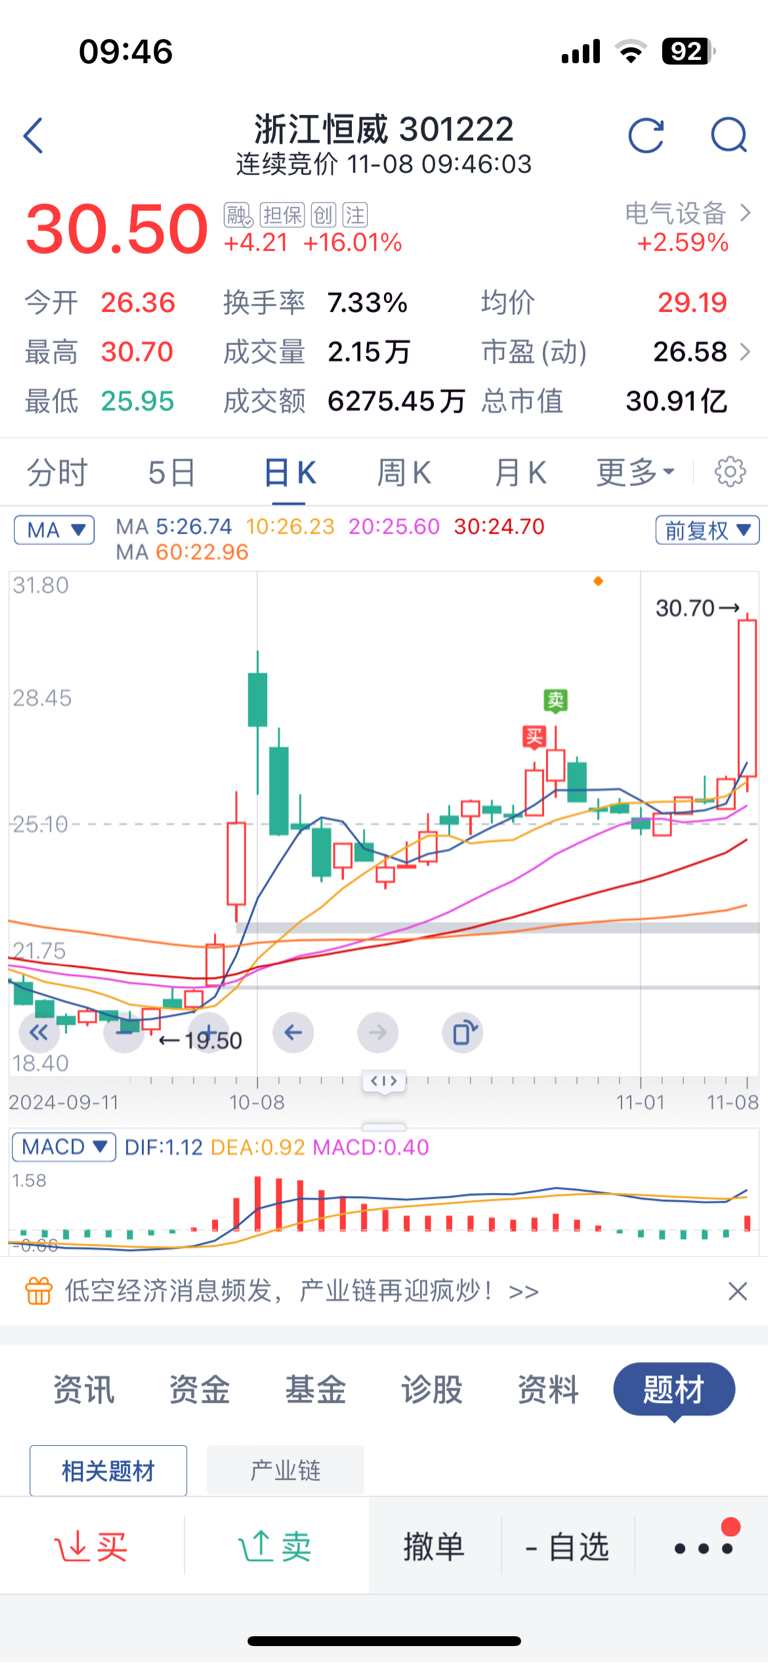768x1663 pixels.
Task: Move chart left with arrow button
Action: point(293,1033)
